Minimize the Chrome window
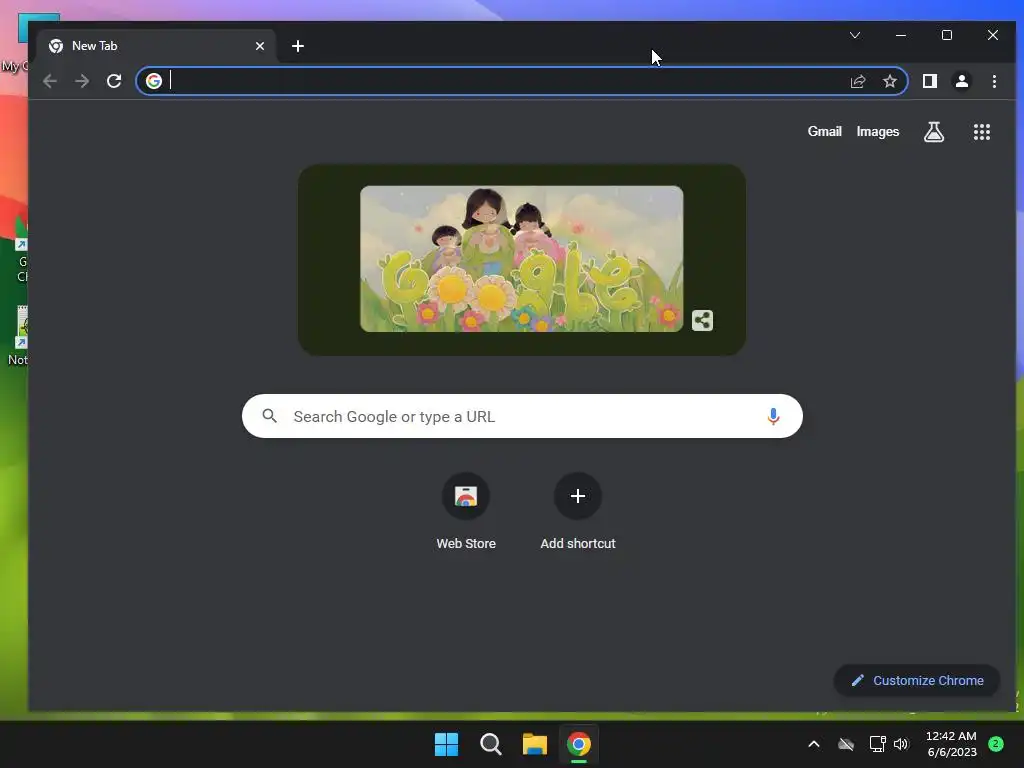 (x=901, y=35)
